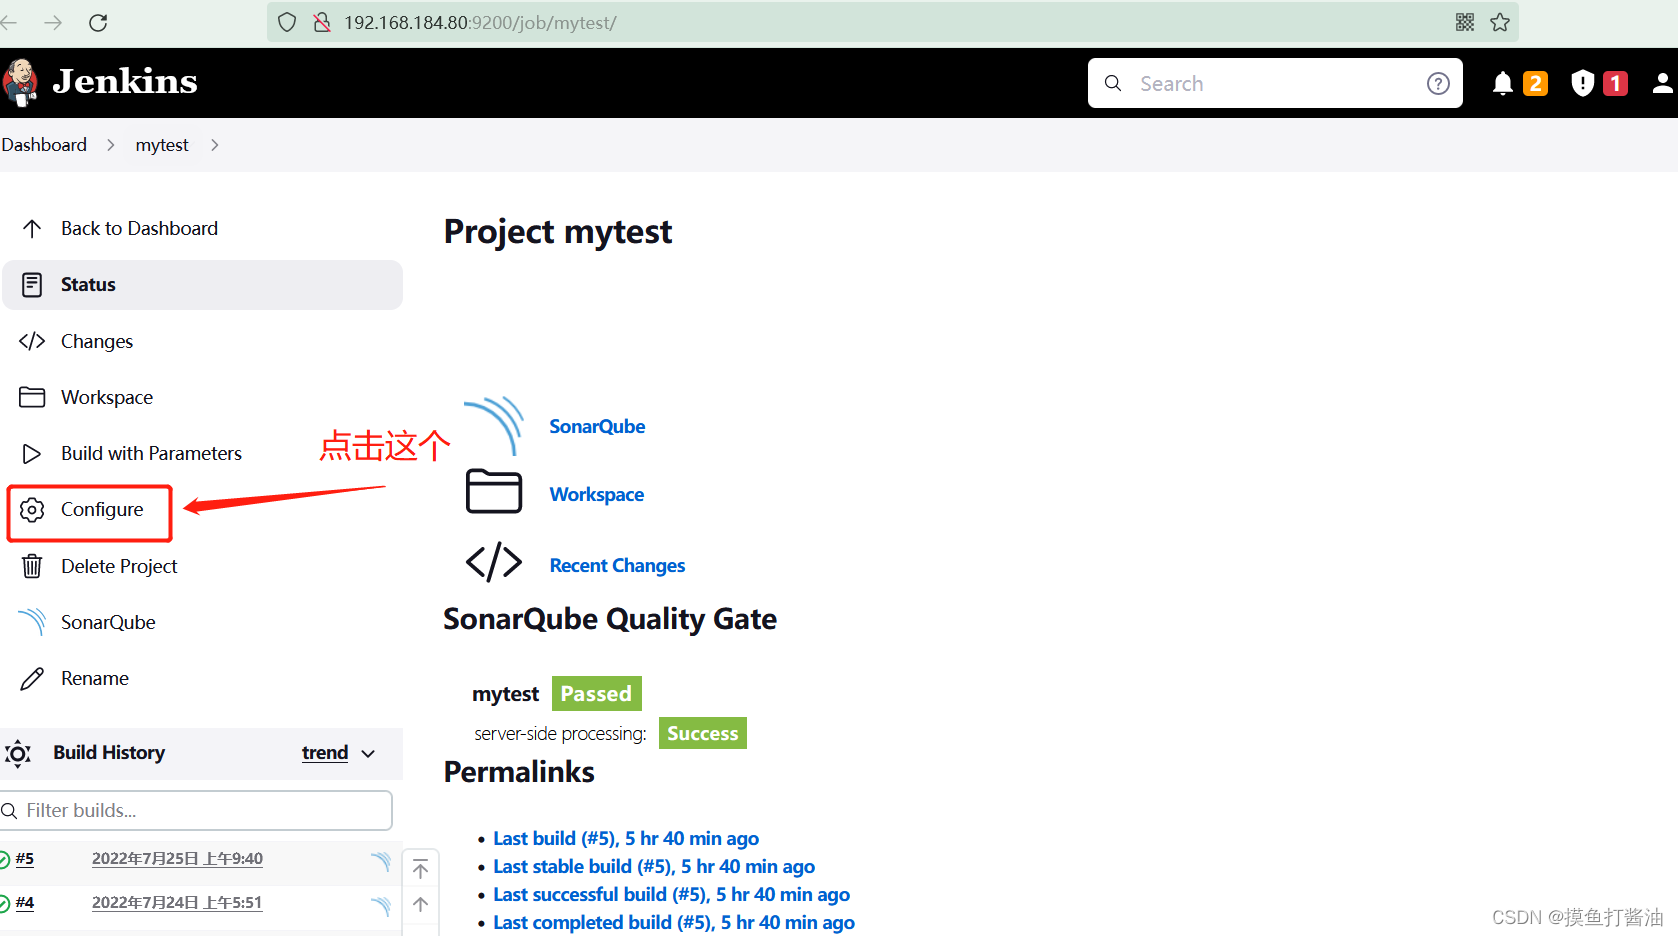Click the bookmark star icon

tap(1500, 22)
